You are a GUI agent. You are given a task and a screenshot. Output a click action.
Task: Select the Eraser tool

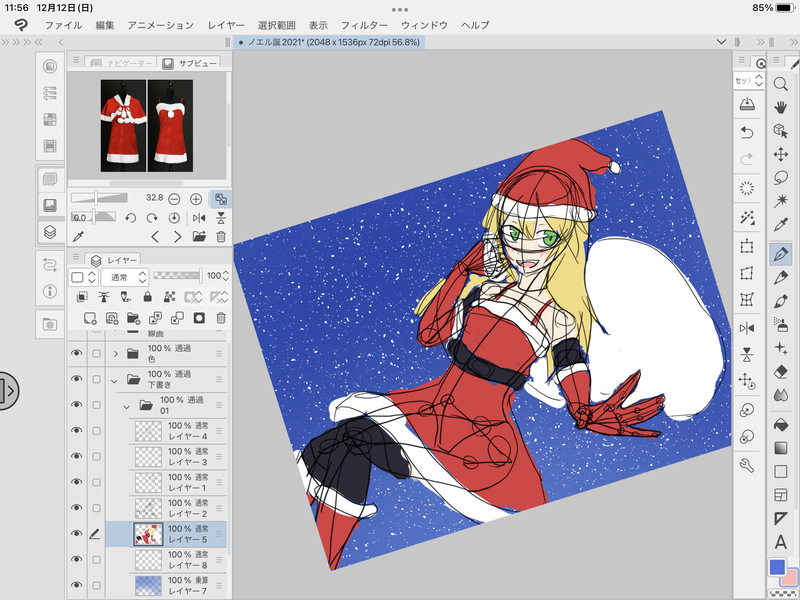tap(781, 372)
